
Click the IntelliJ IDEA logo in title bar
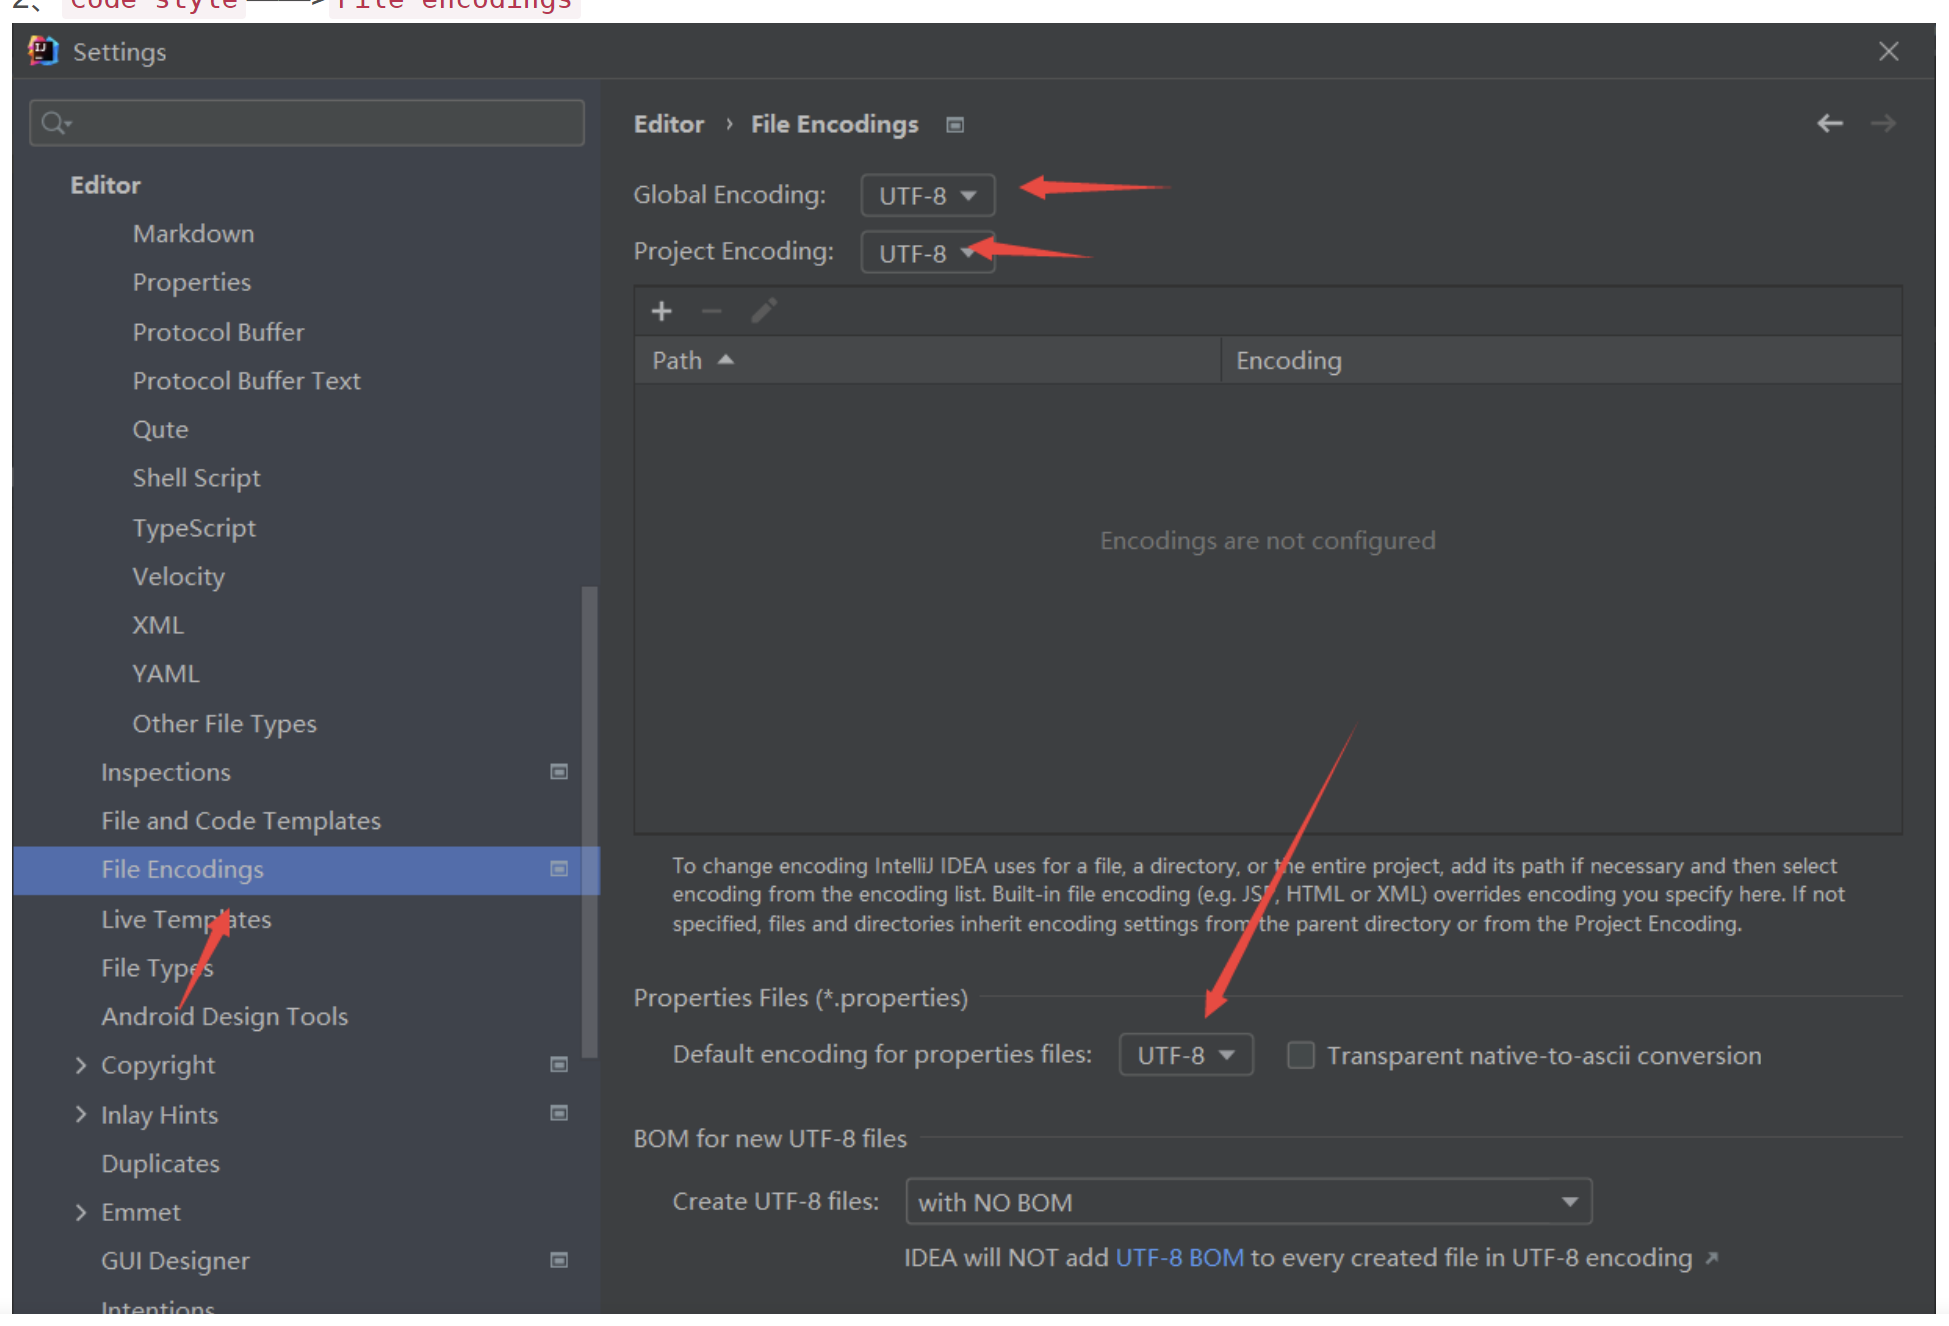[x=43, y=50]
